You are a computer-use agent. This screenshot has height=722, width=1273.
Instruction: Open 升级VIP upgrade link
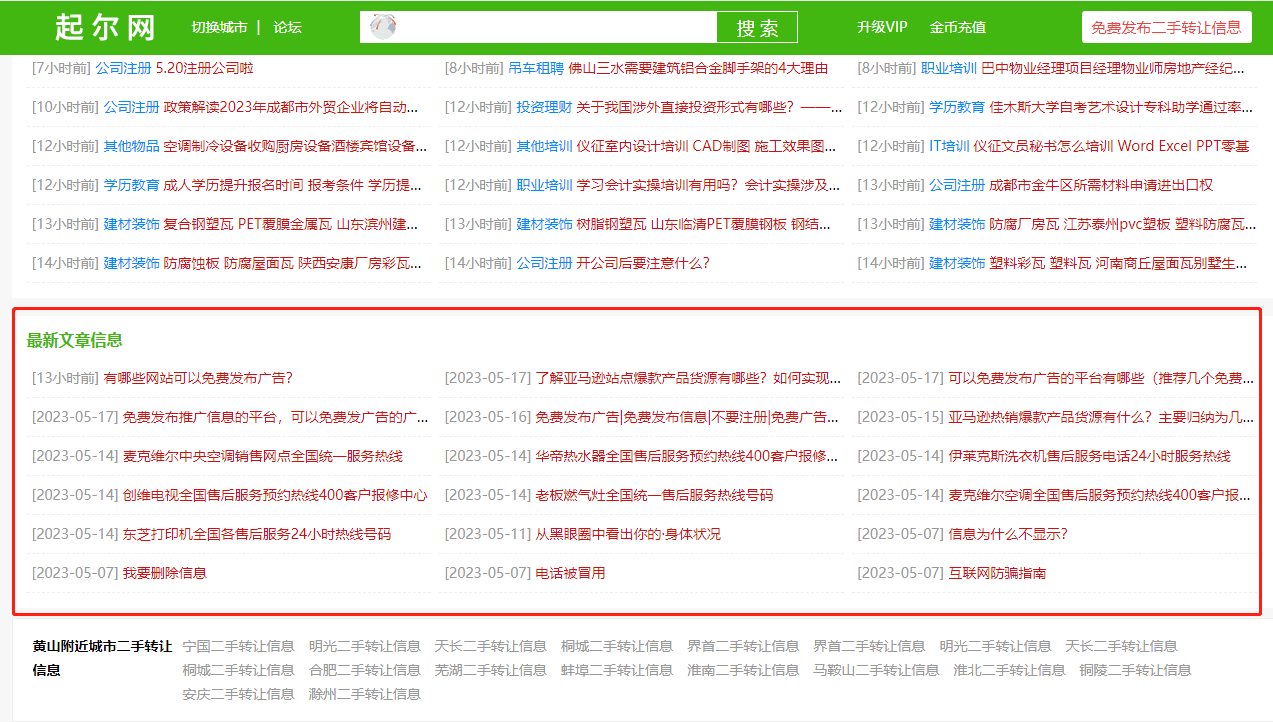[882, 27]
